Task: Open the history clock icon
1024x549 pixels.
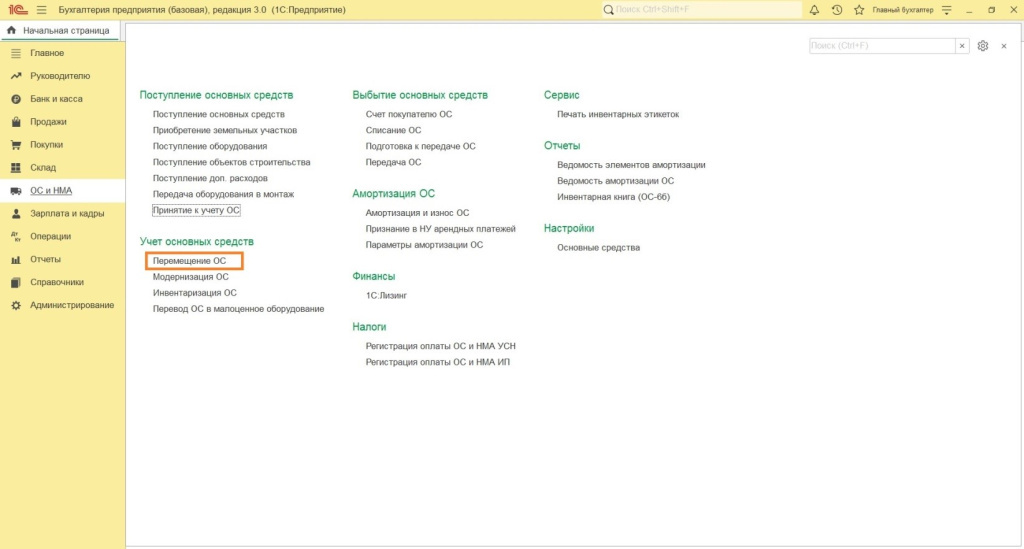Action: 836,10
